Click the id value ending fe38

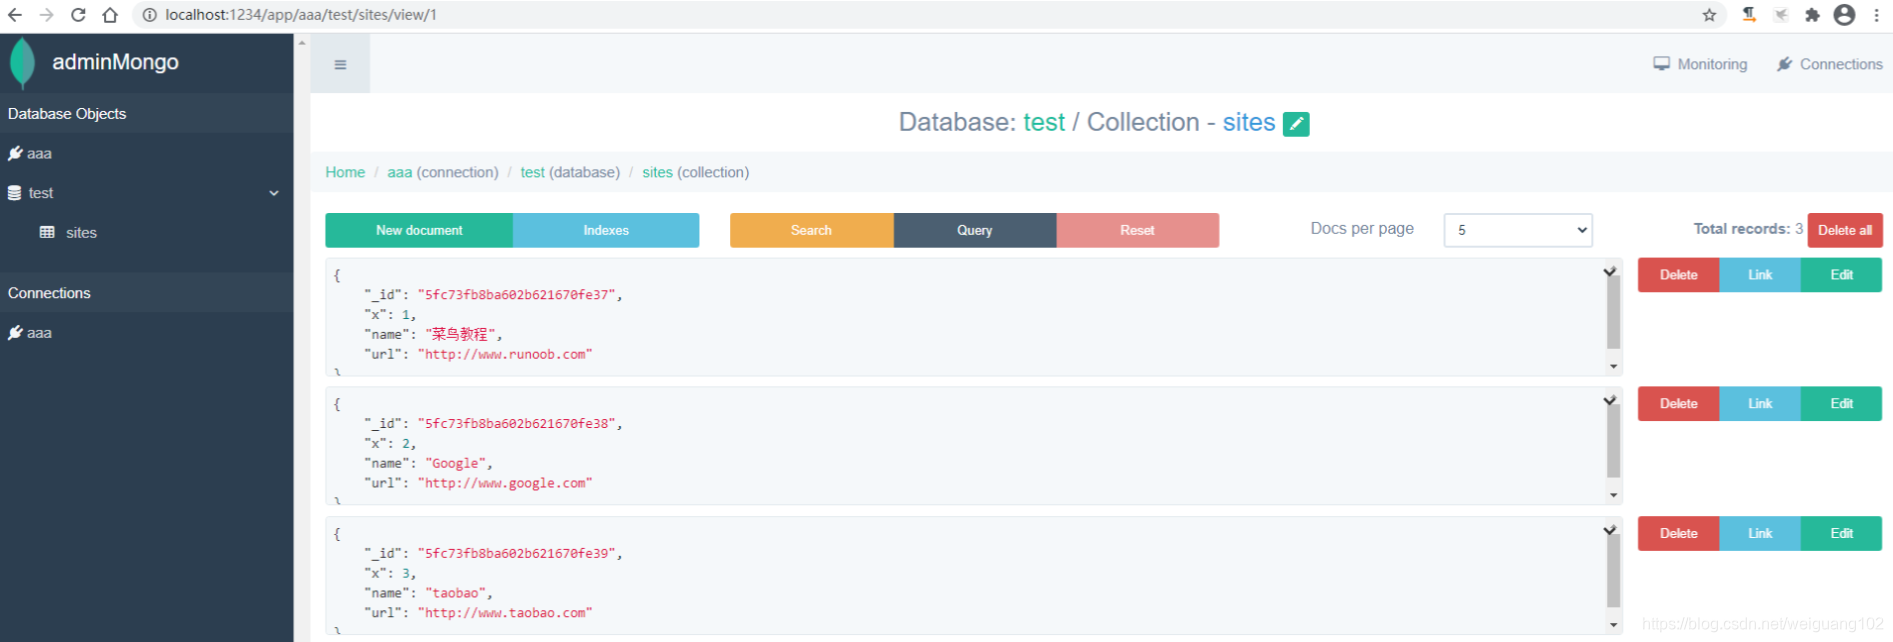(x=516, y=424)
